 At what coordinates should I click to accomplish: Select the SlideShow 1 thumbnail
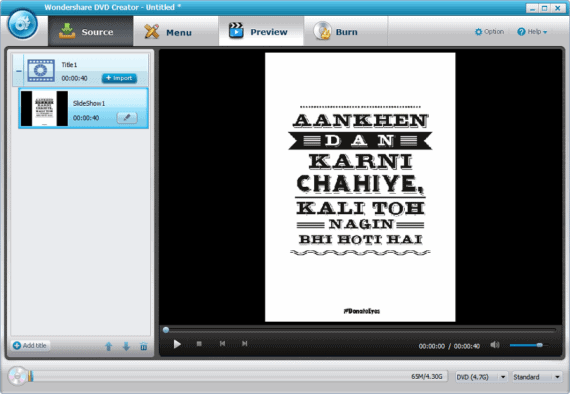[44, 108]
